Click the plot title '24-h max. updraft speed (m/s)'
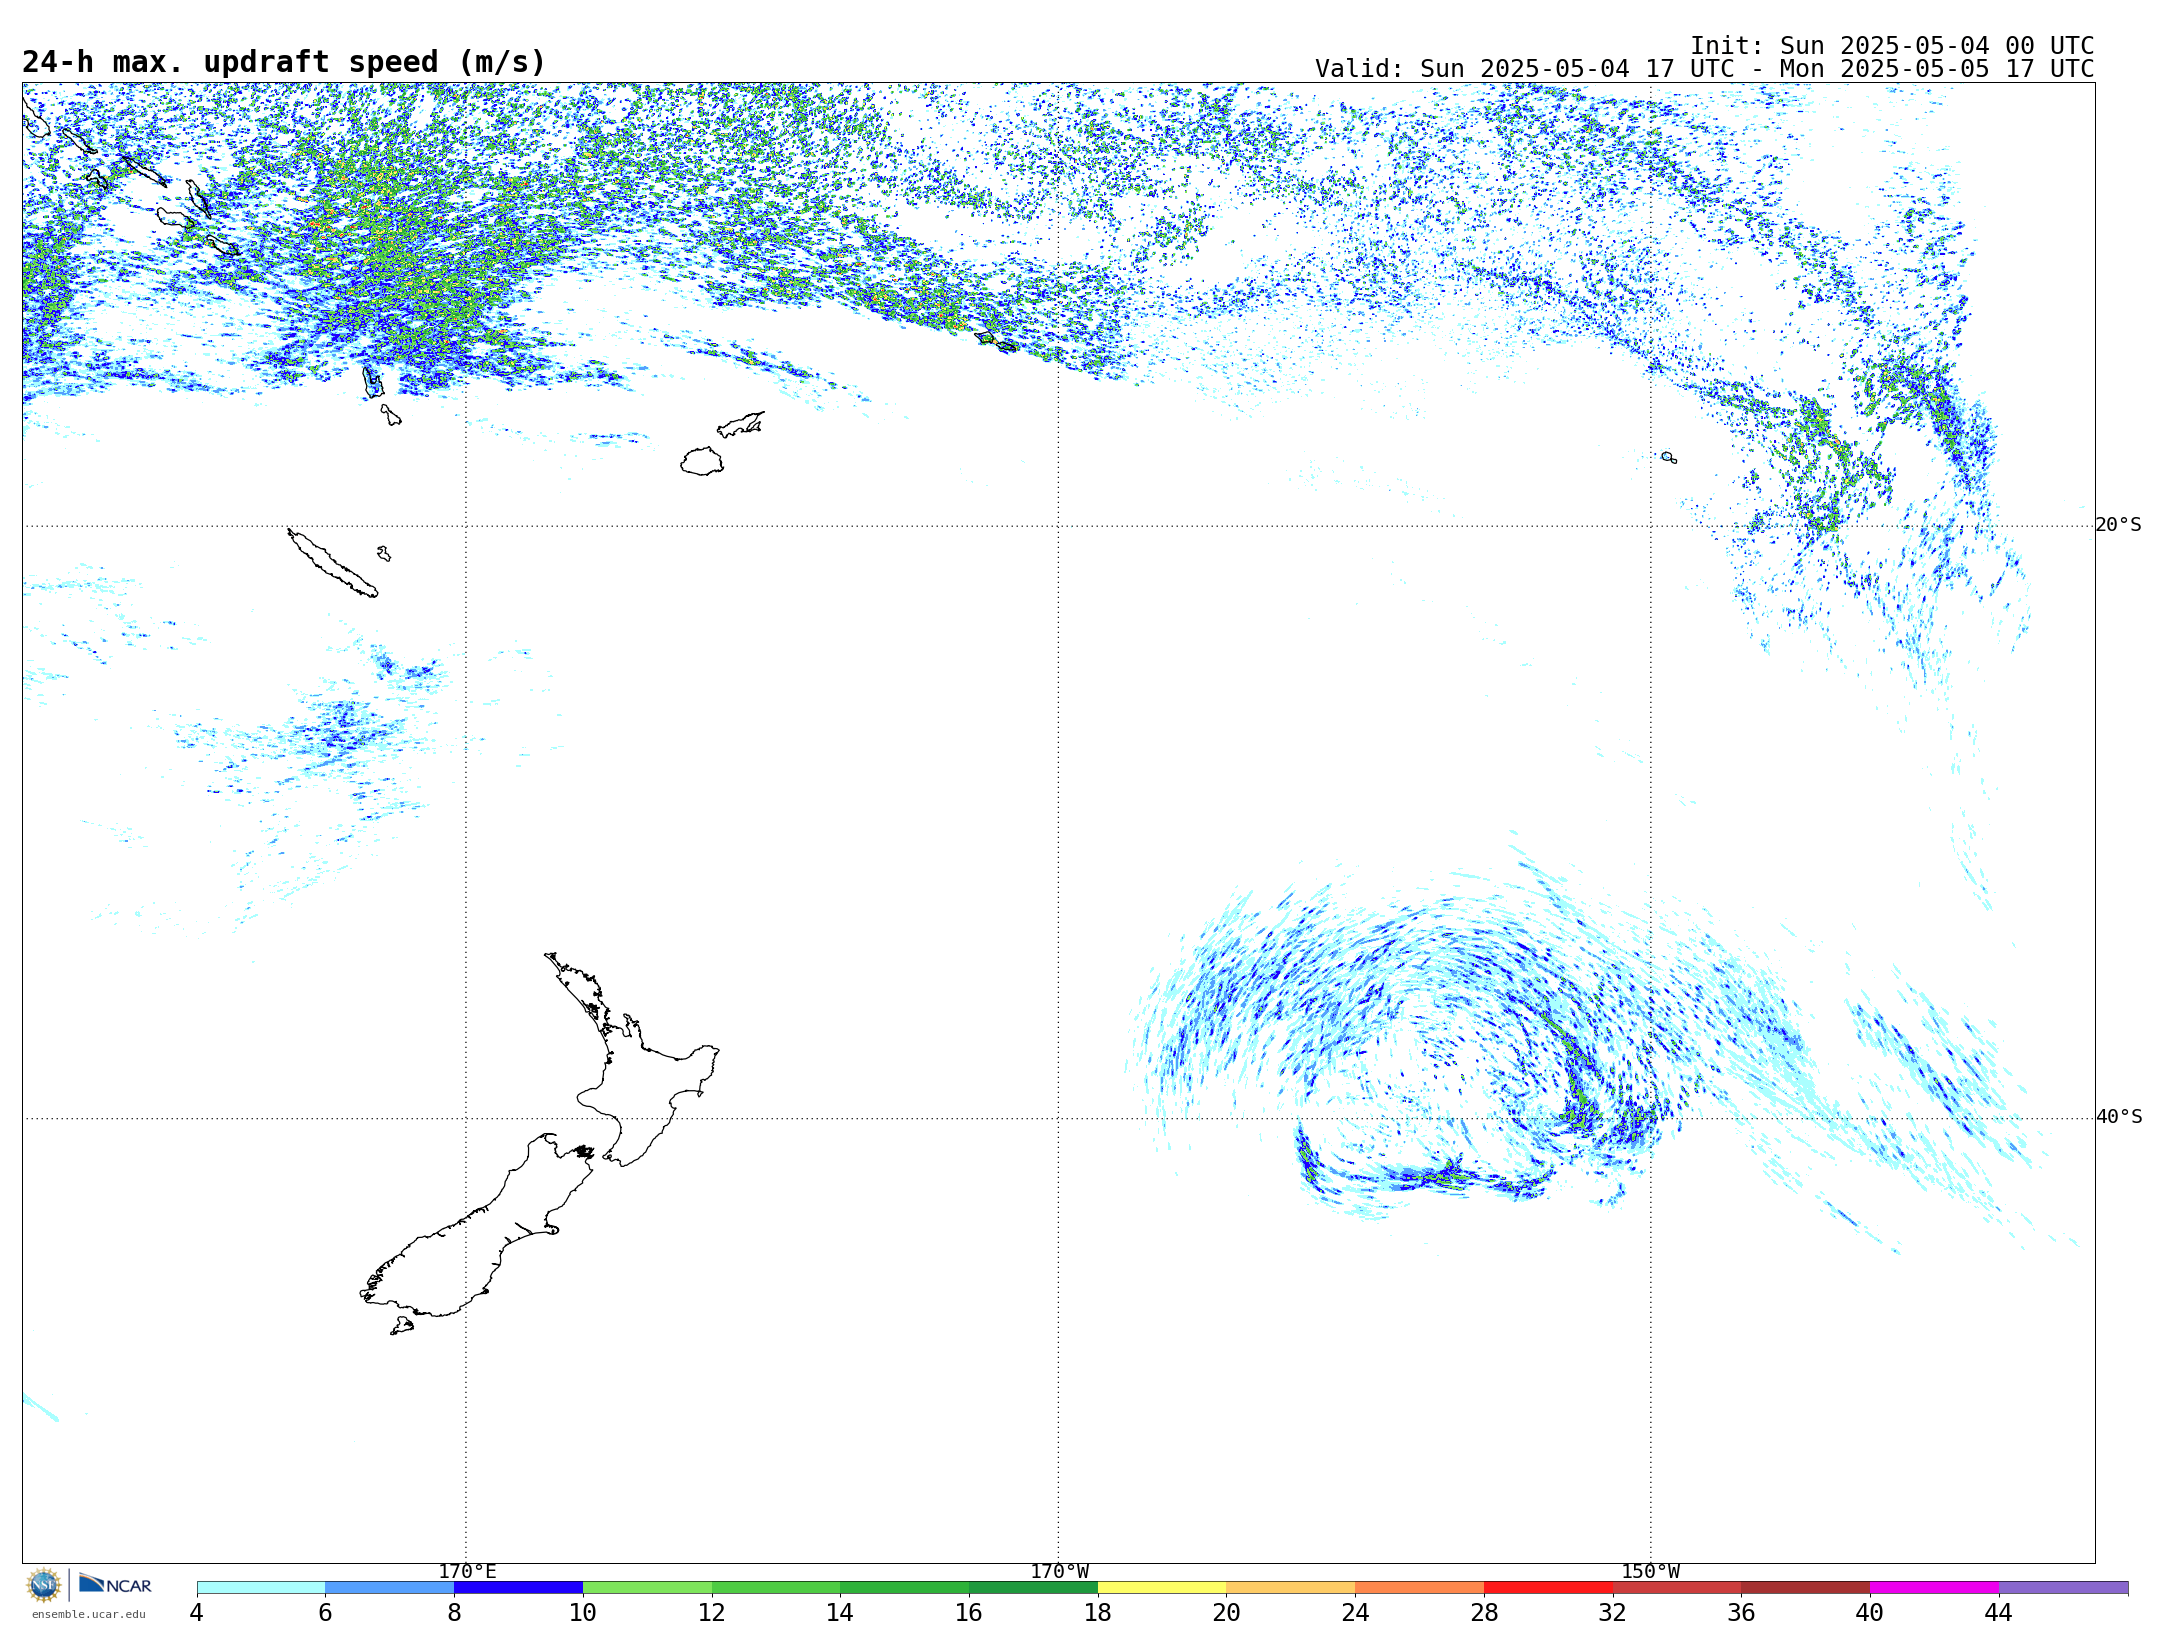The image size is (2160, 1626). pyautogui.click(x=284, y=62)
